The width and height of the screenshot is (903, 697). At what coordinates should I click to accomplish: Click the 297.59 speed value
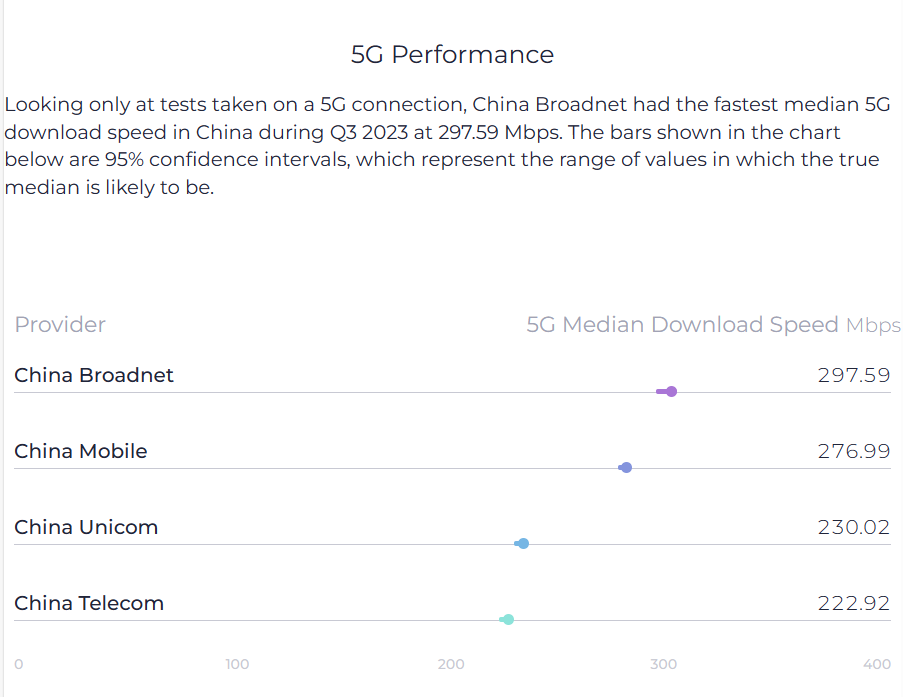click(x=854, y=376)
